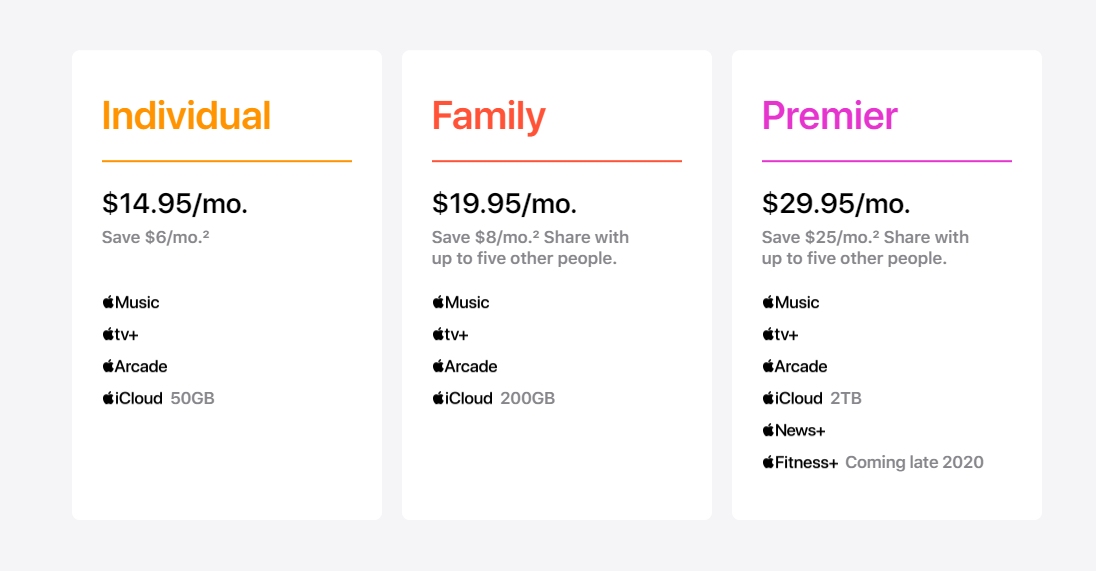This screenshot has width=1096, height=571.
Task: Click the Coming late 2020 label
Action: point(914,462)
